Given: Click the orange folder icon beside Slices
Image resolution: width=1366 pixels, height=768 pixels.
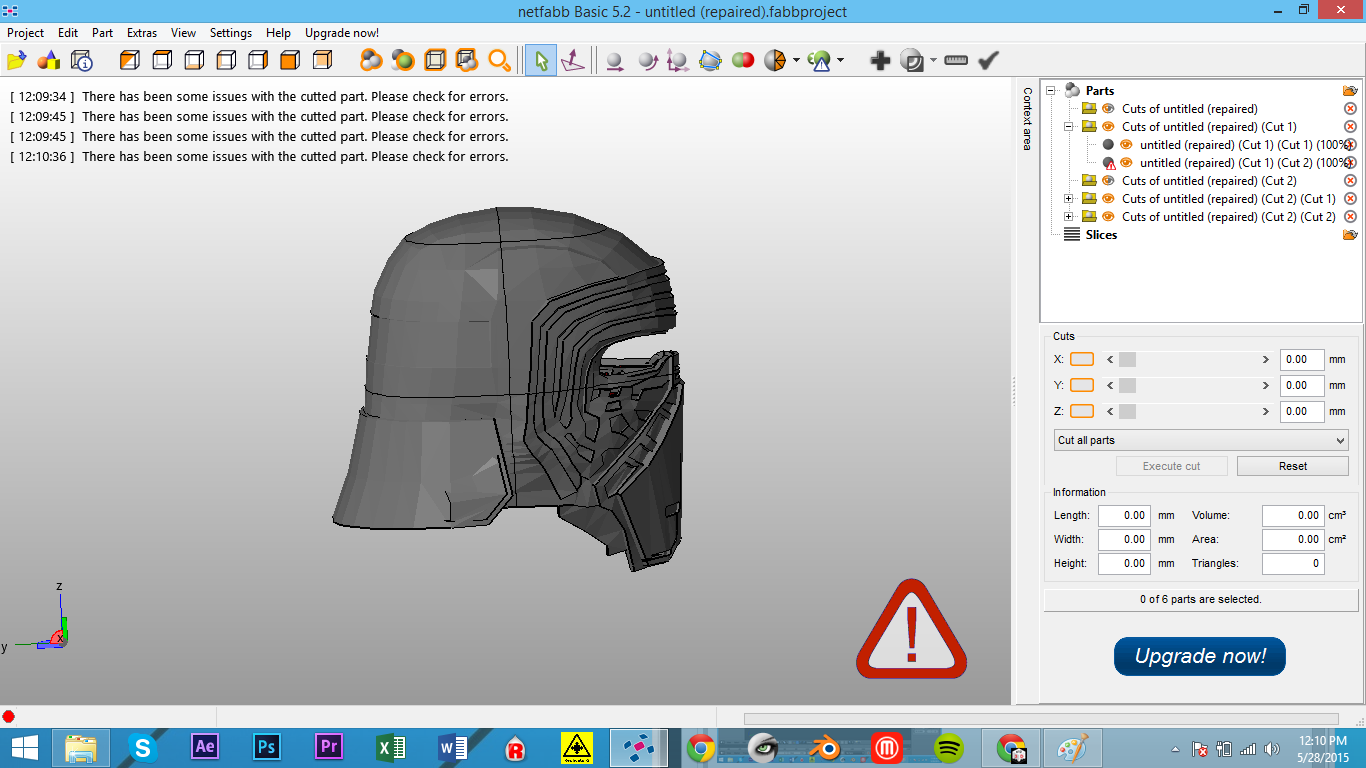Looking at the screenshot, I should 1350,235.
